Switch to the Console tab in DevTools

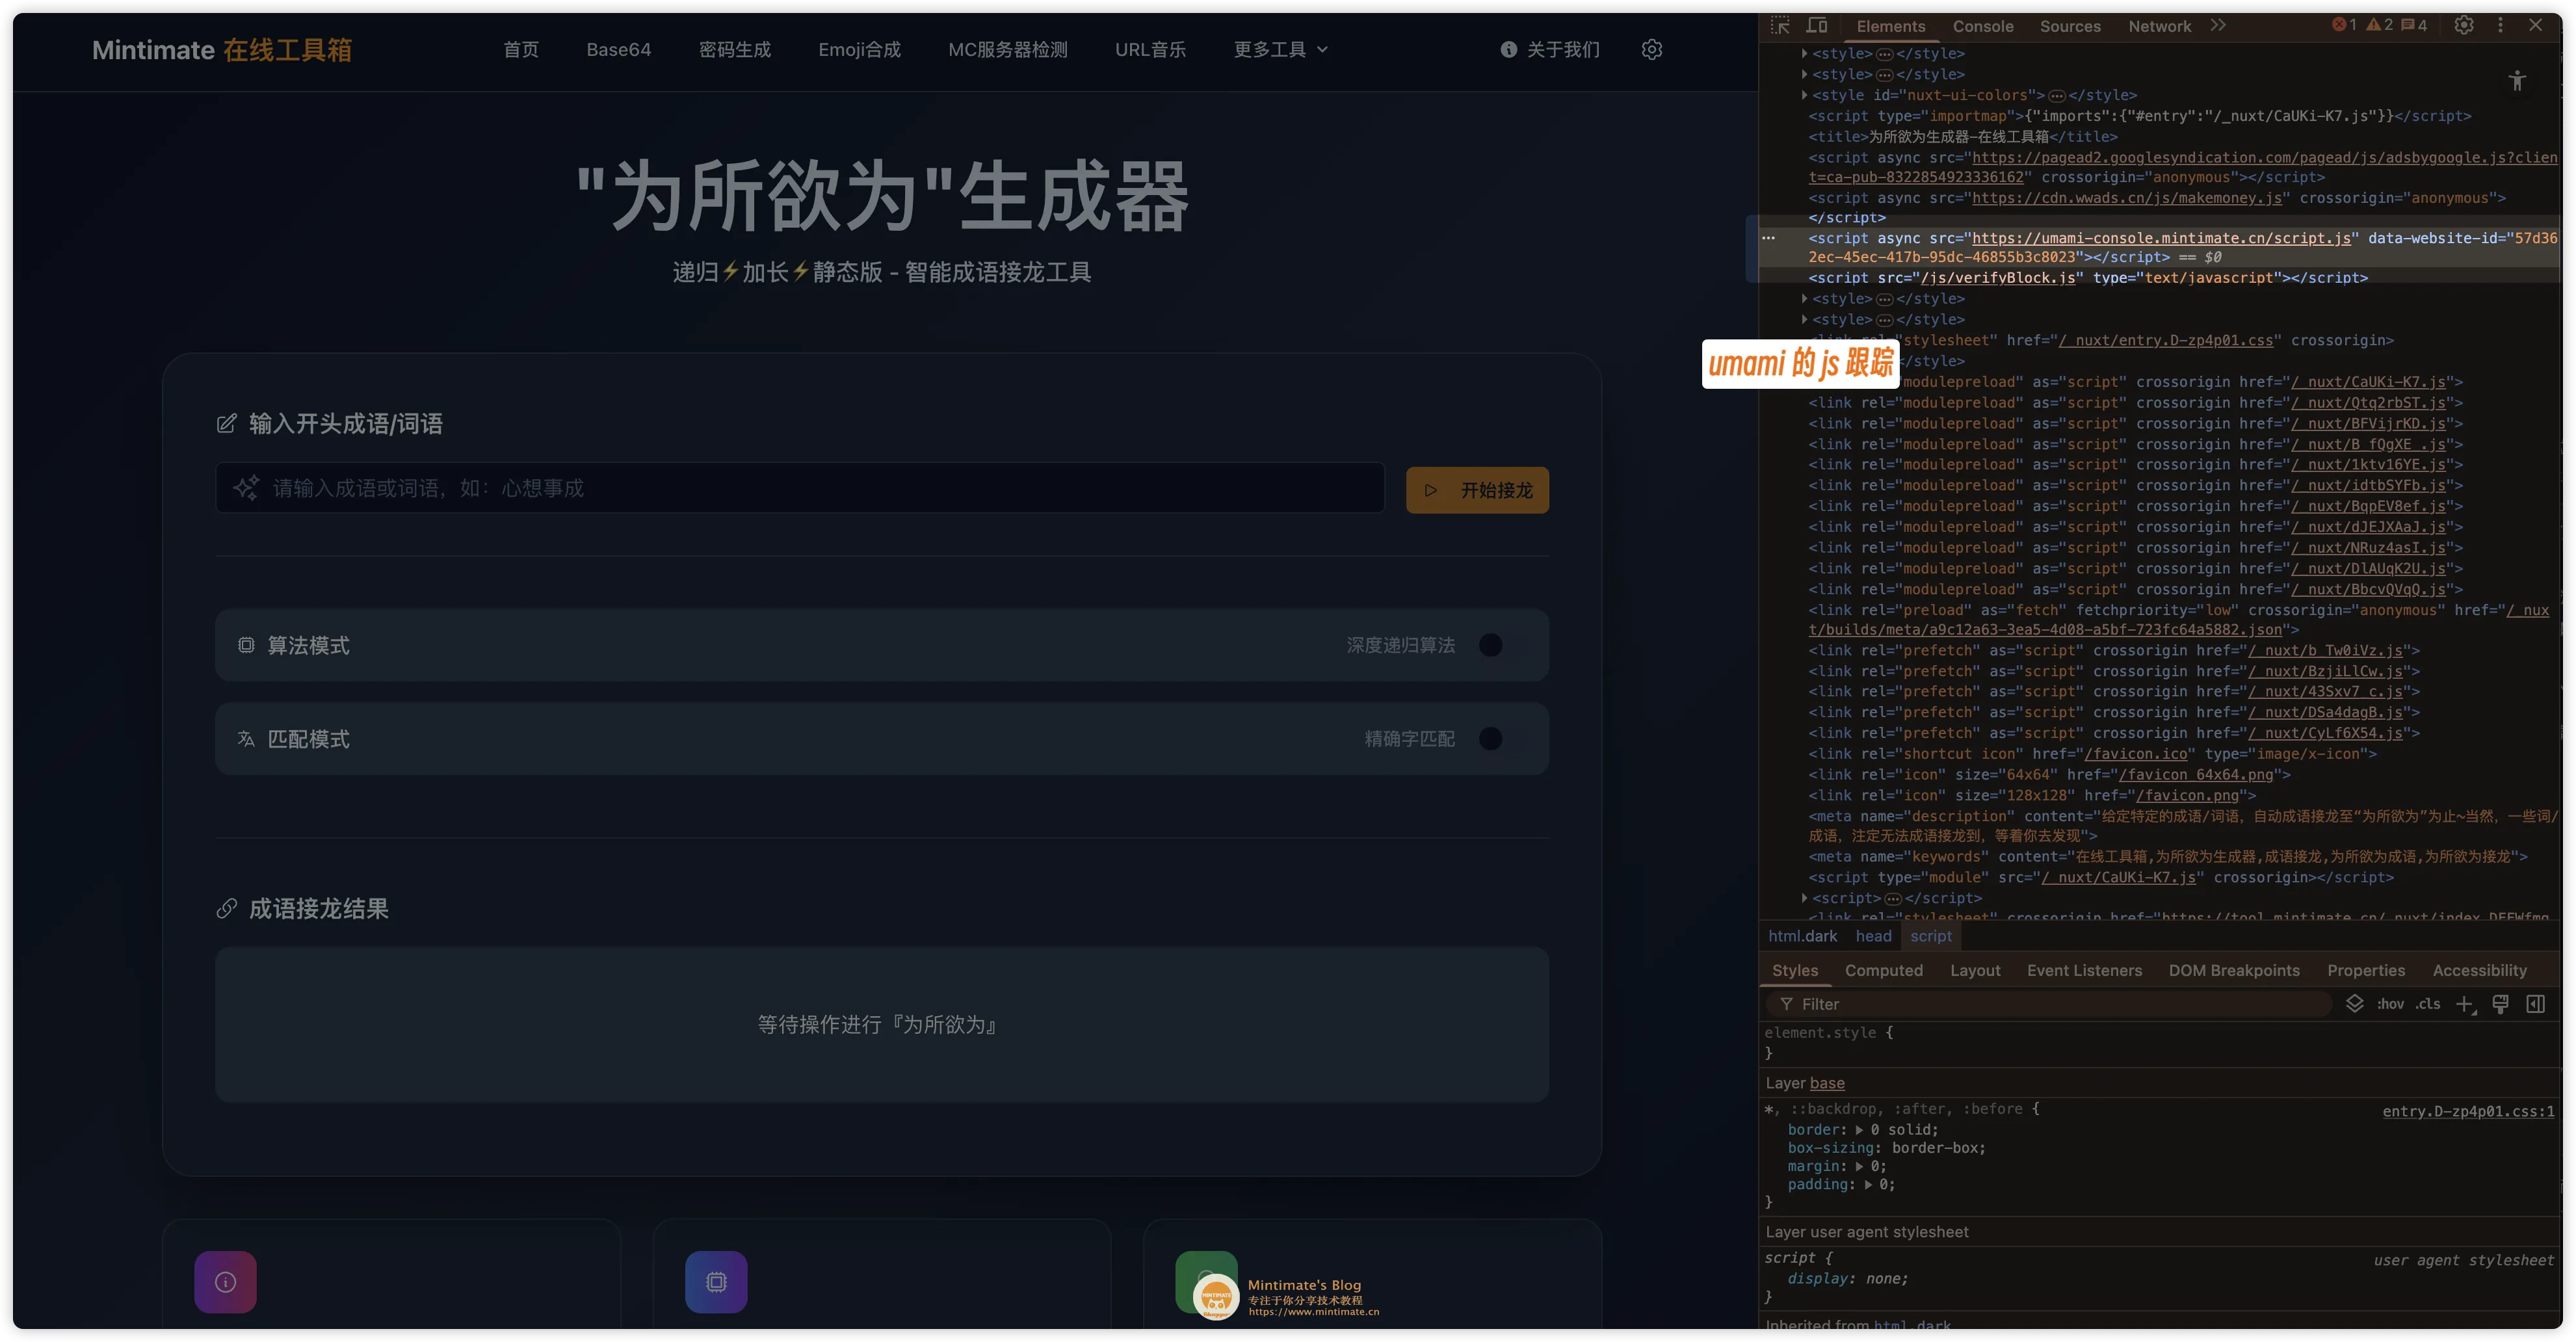click(x=1983, y=26)
